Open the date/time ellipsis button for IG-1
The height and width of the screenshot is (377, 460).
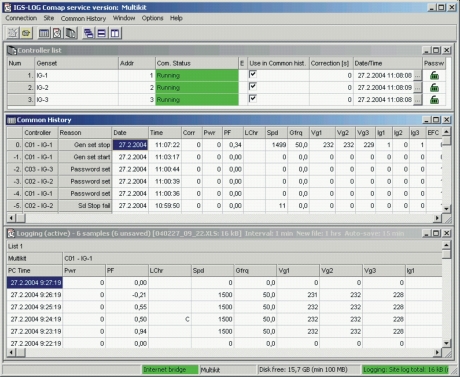(417, 76)
